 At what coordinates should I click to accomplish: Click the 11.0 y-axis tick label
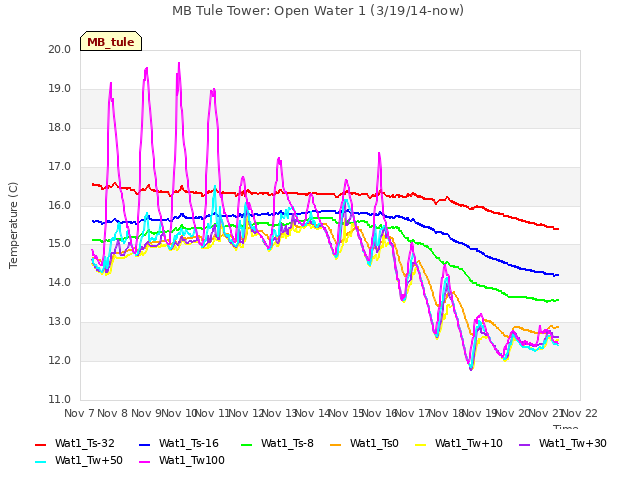click(60, 399)
